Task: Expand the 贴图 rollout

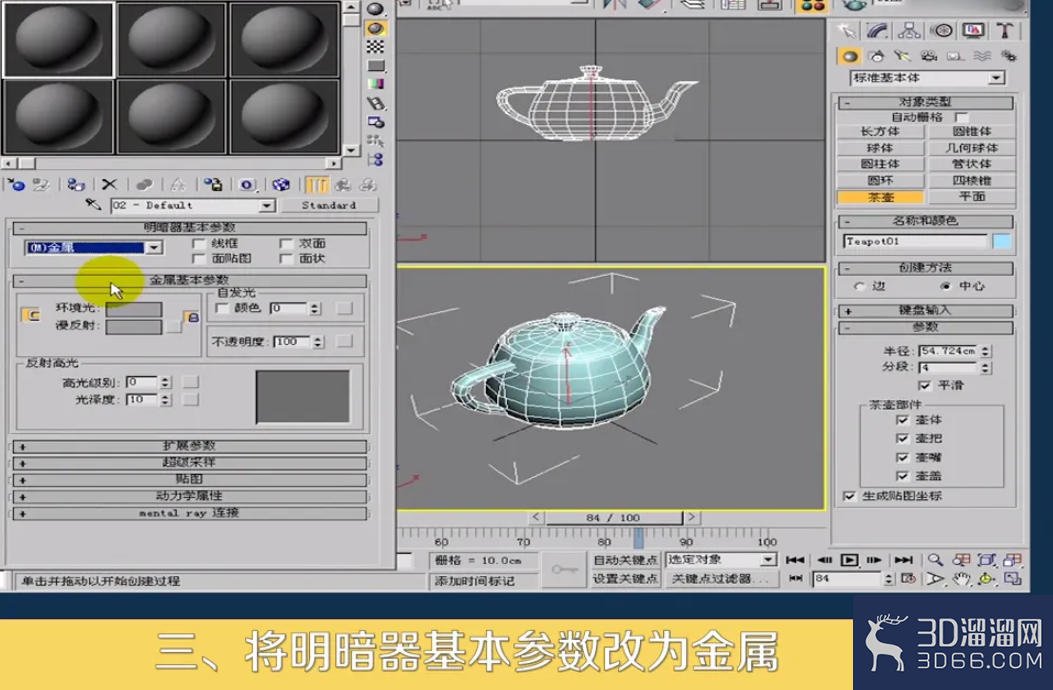Action: tap(189, 480)
